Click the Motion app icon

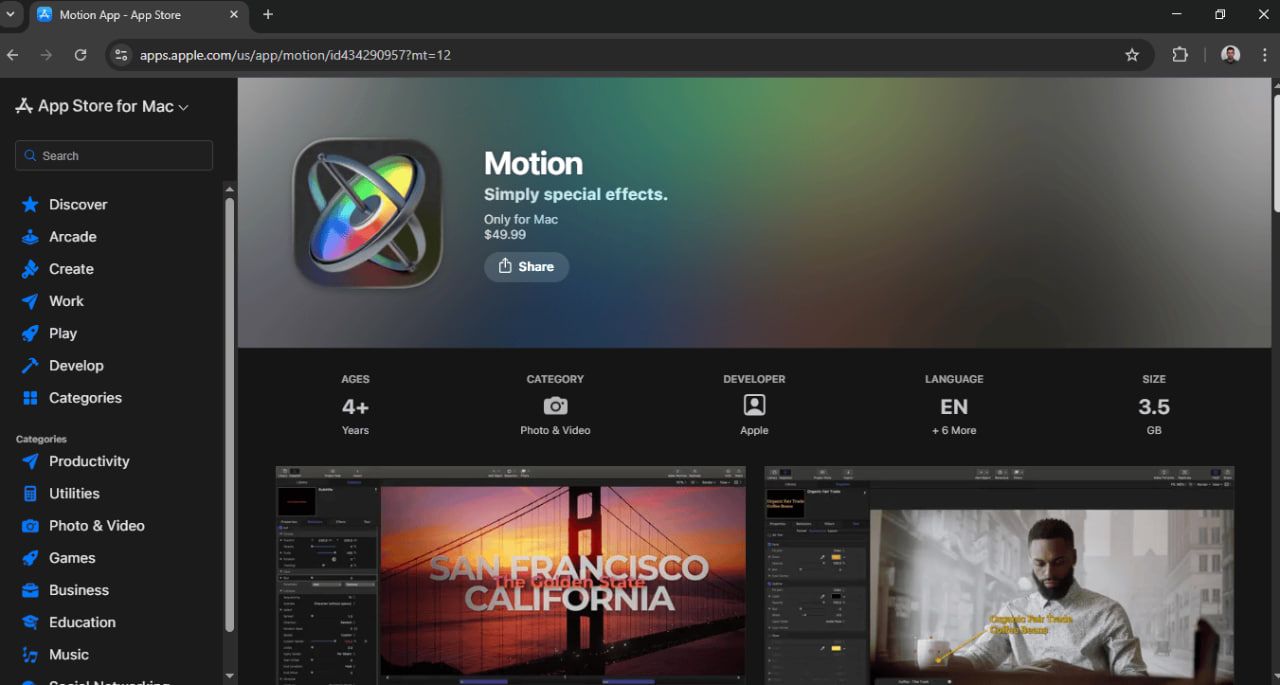point(367,213)
